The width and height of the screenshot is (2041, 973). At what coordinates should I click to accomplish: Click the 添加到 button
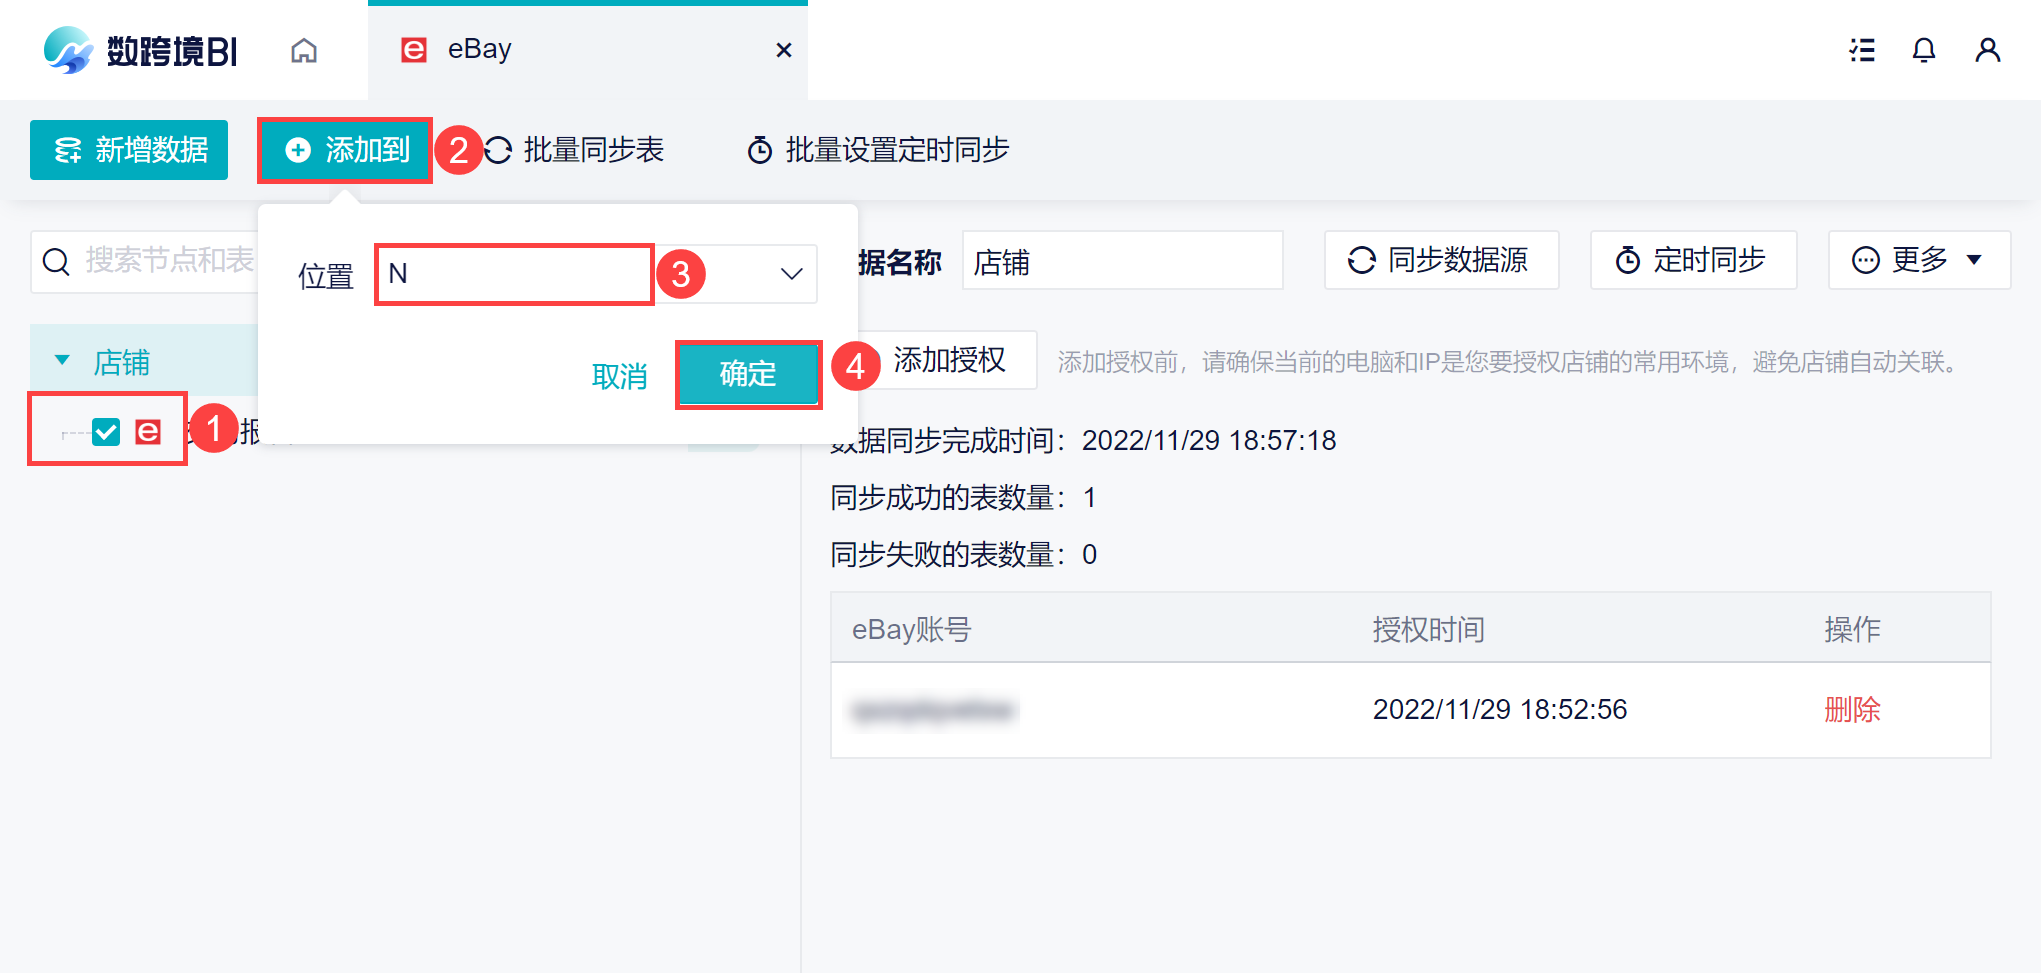coord(345,150)
